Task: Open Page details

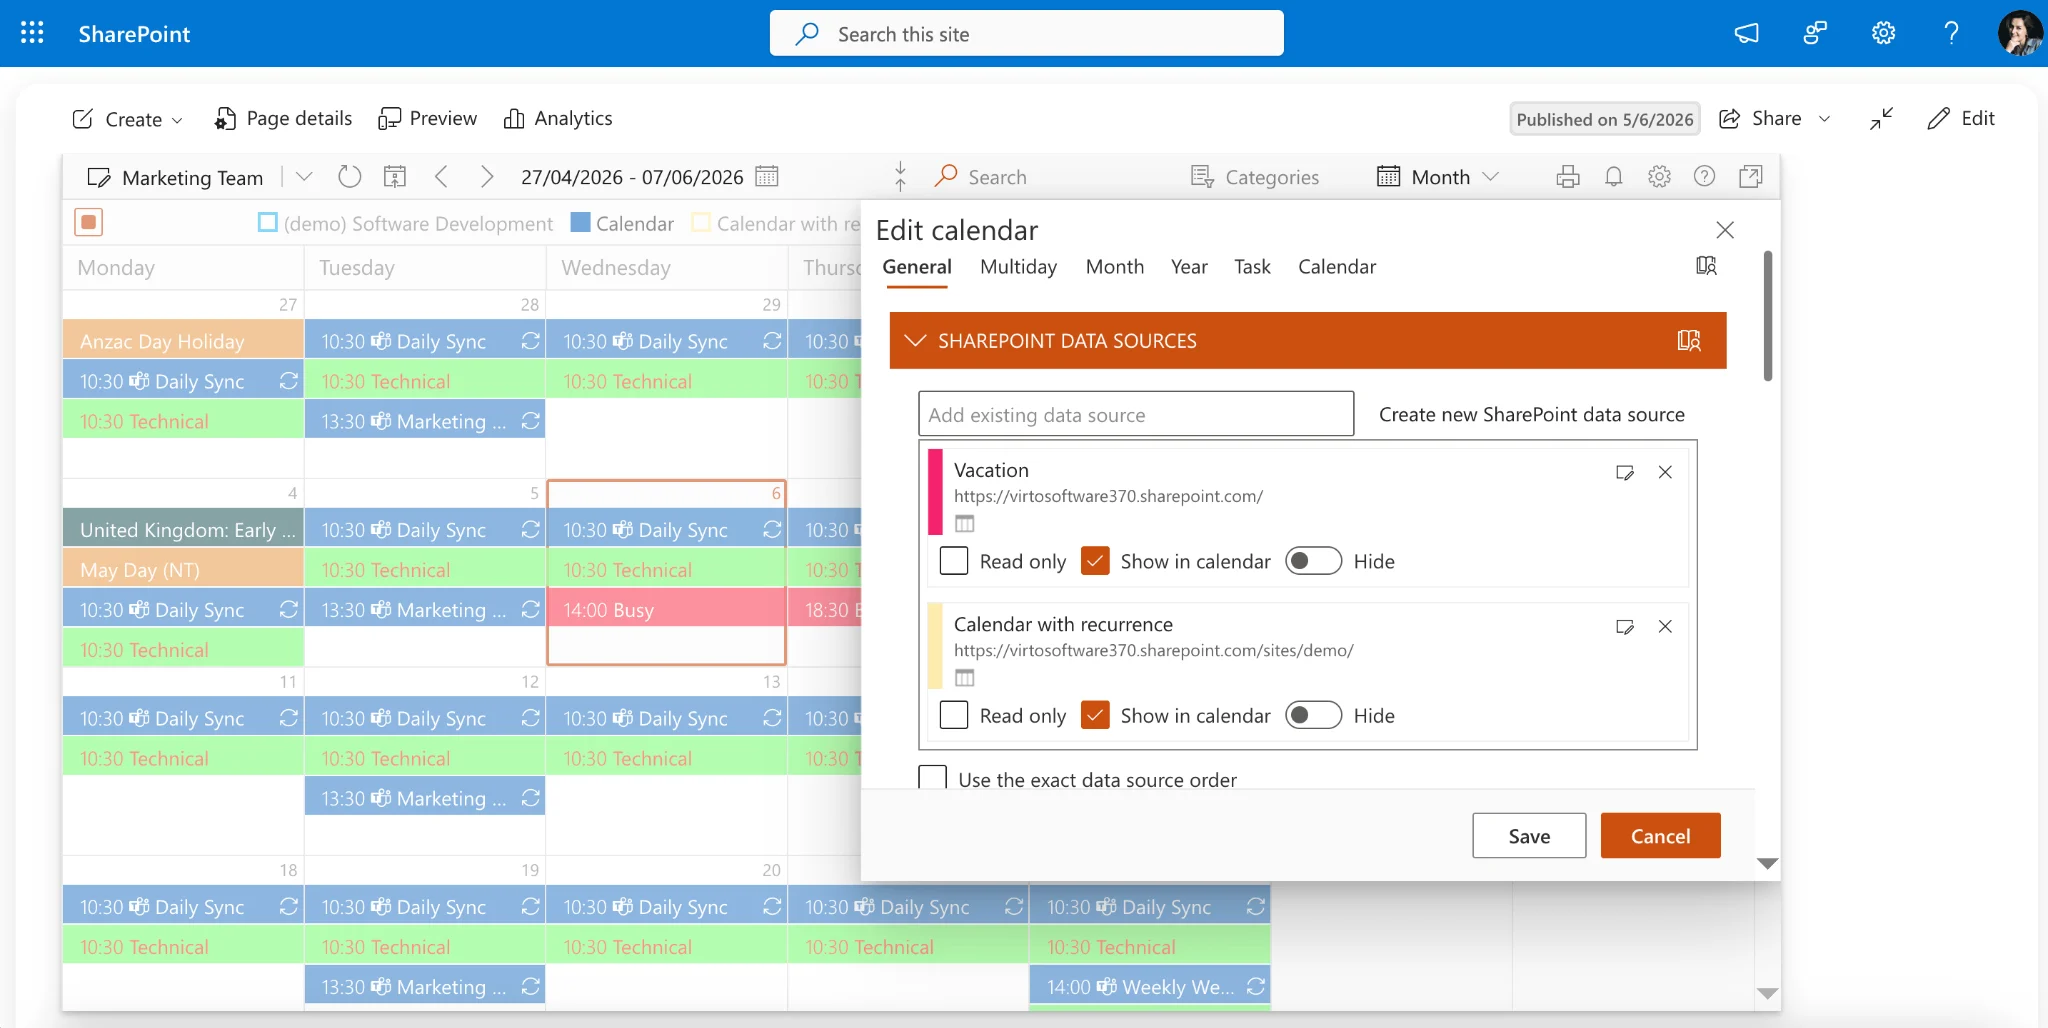Action: point(283,118)
